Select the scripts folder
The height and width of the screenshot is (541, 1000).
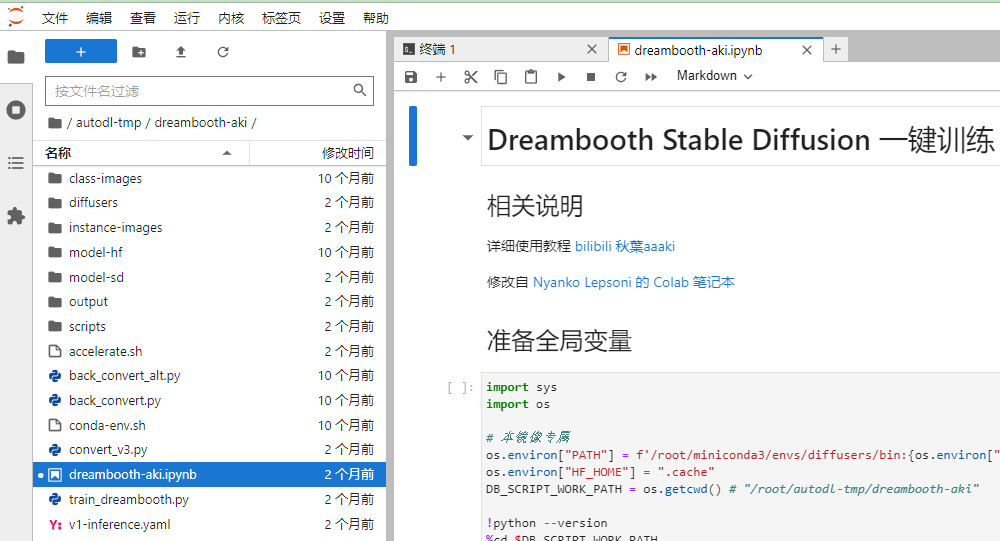coord(209,326)
